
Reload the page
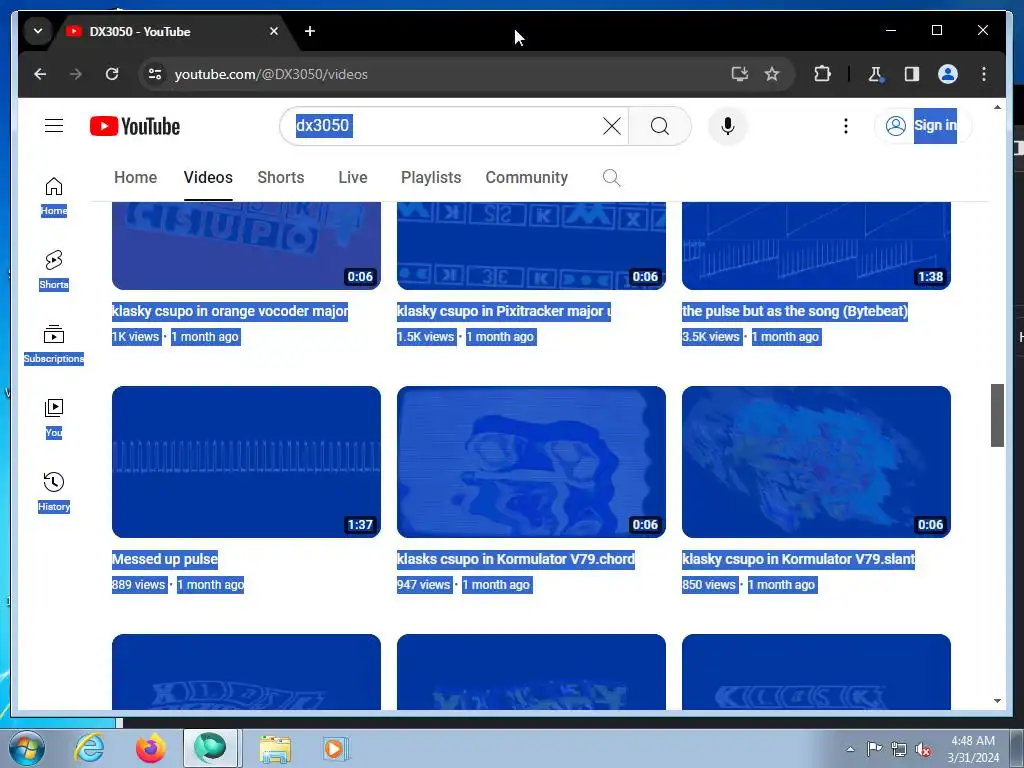pyautogui.click(x=112, y=74)
